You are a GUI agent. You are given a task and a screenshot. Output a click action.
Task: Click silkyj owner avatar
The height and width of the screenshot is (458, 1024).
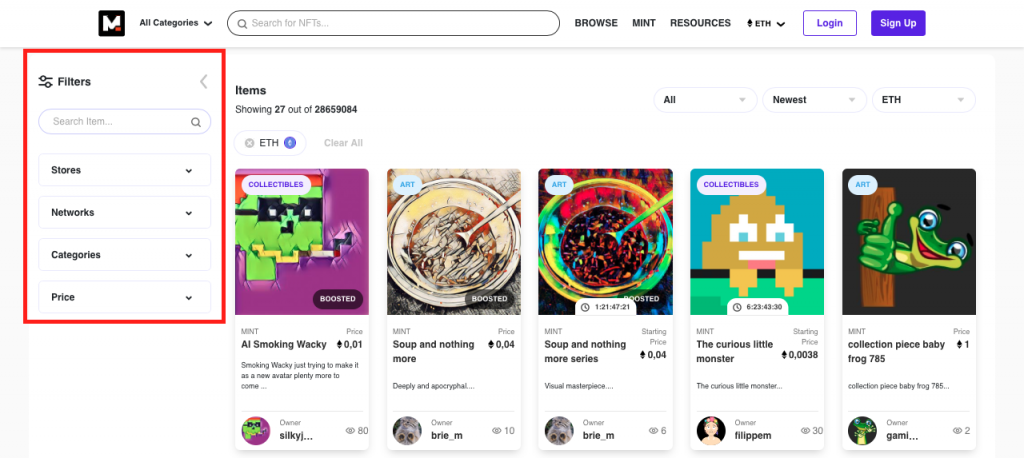[x=256, y=431]
